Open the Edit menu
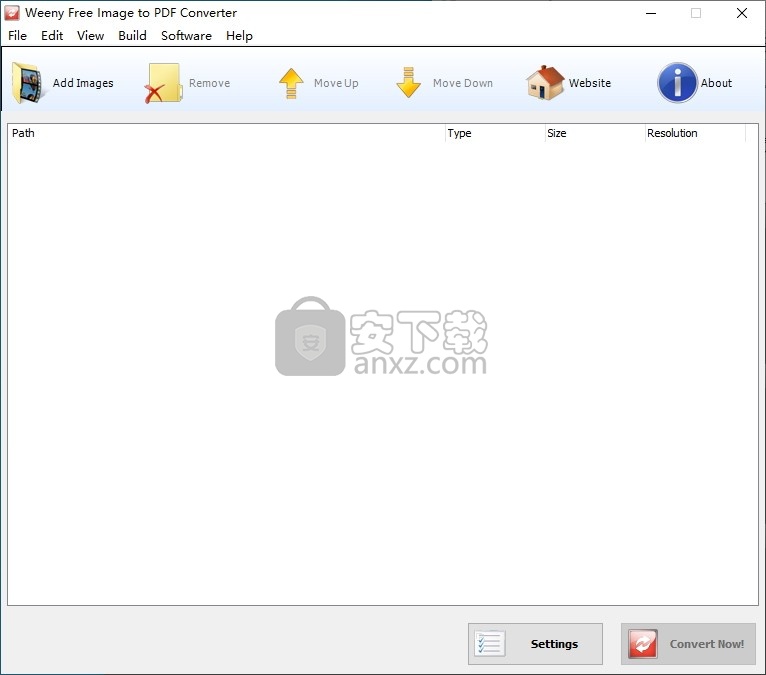766x675 pixels. pyautogui.click(x=52, y=36)
